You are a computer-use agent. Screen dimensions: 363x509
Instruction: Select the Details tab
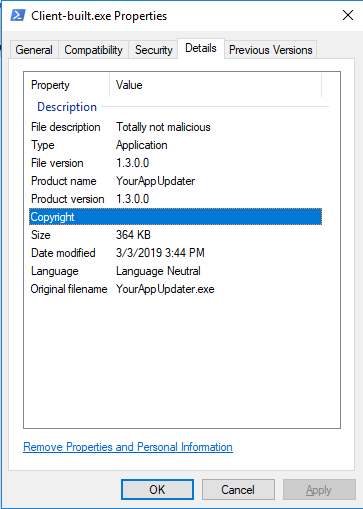(x=201, y=48)
